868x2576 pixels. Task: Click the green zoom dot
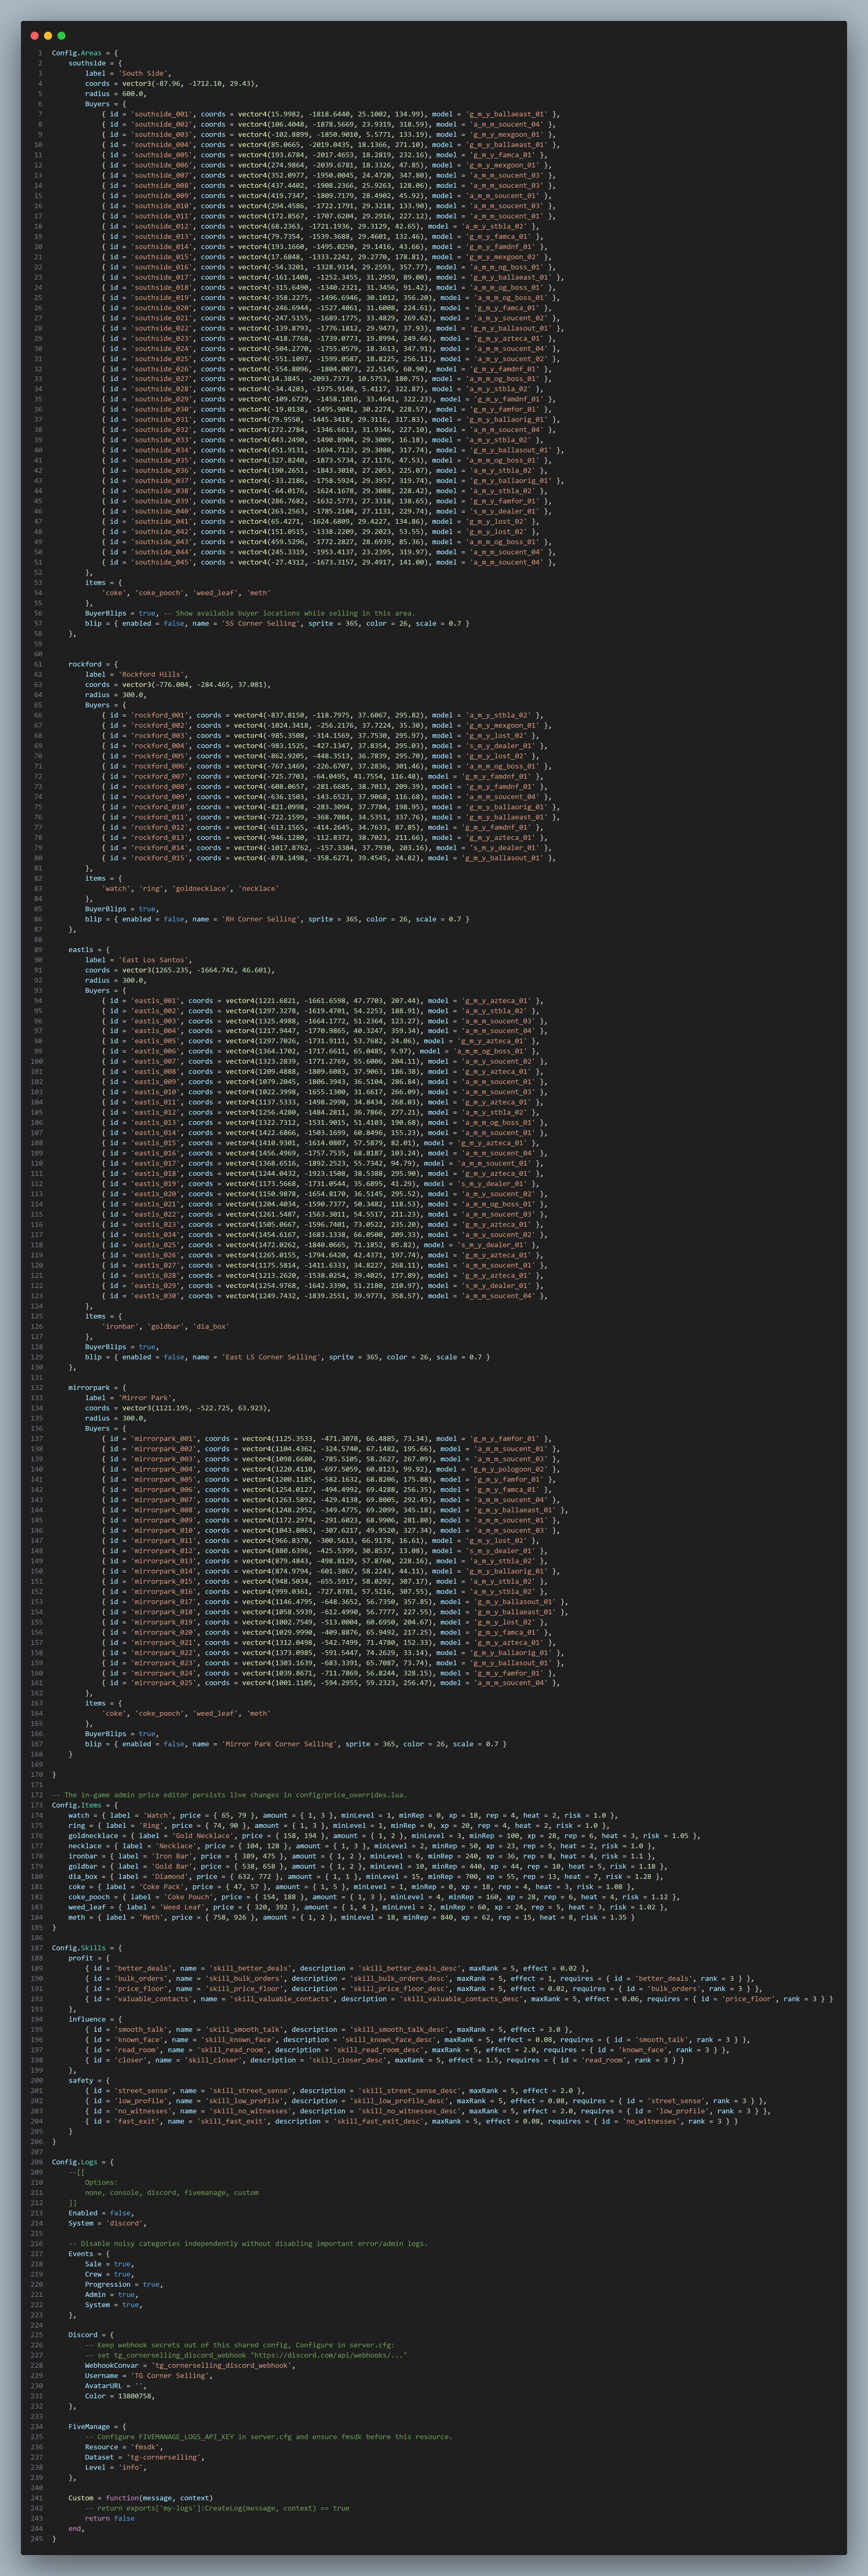62,36
